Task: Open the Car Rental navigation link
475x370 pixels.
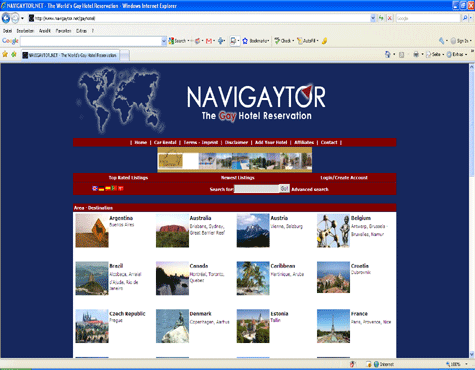Action: point(165,142)
